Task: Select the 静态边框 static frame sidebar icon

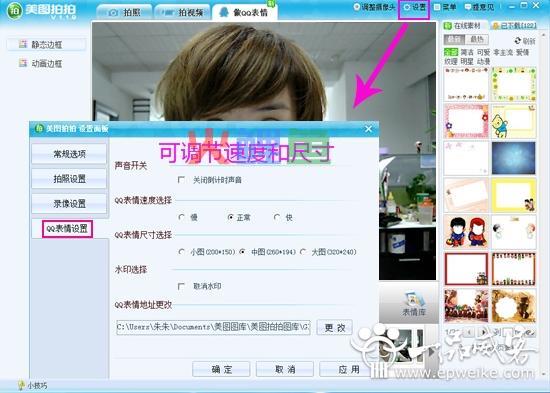Action: pyautogui.click(x=23, y=44)
